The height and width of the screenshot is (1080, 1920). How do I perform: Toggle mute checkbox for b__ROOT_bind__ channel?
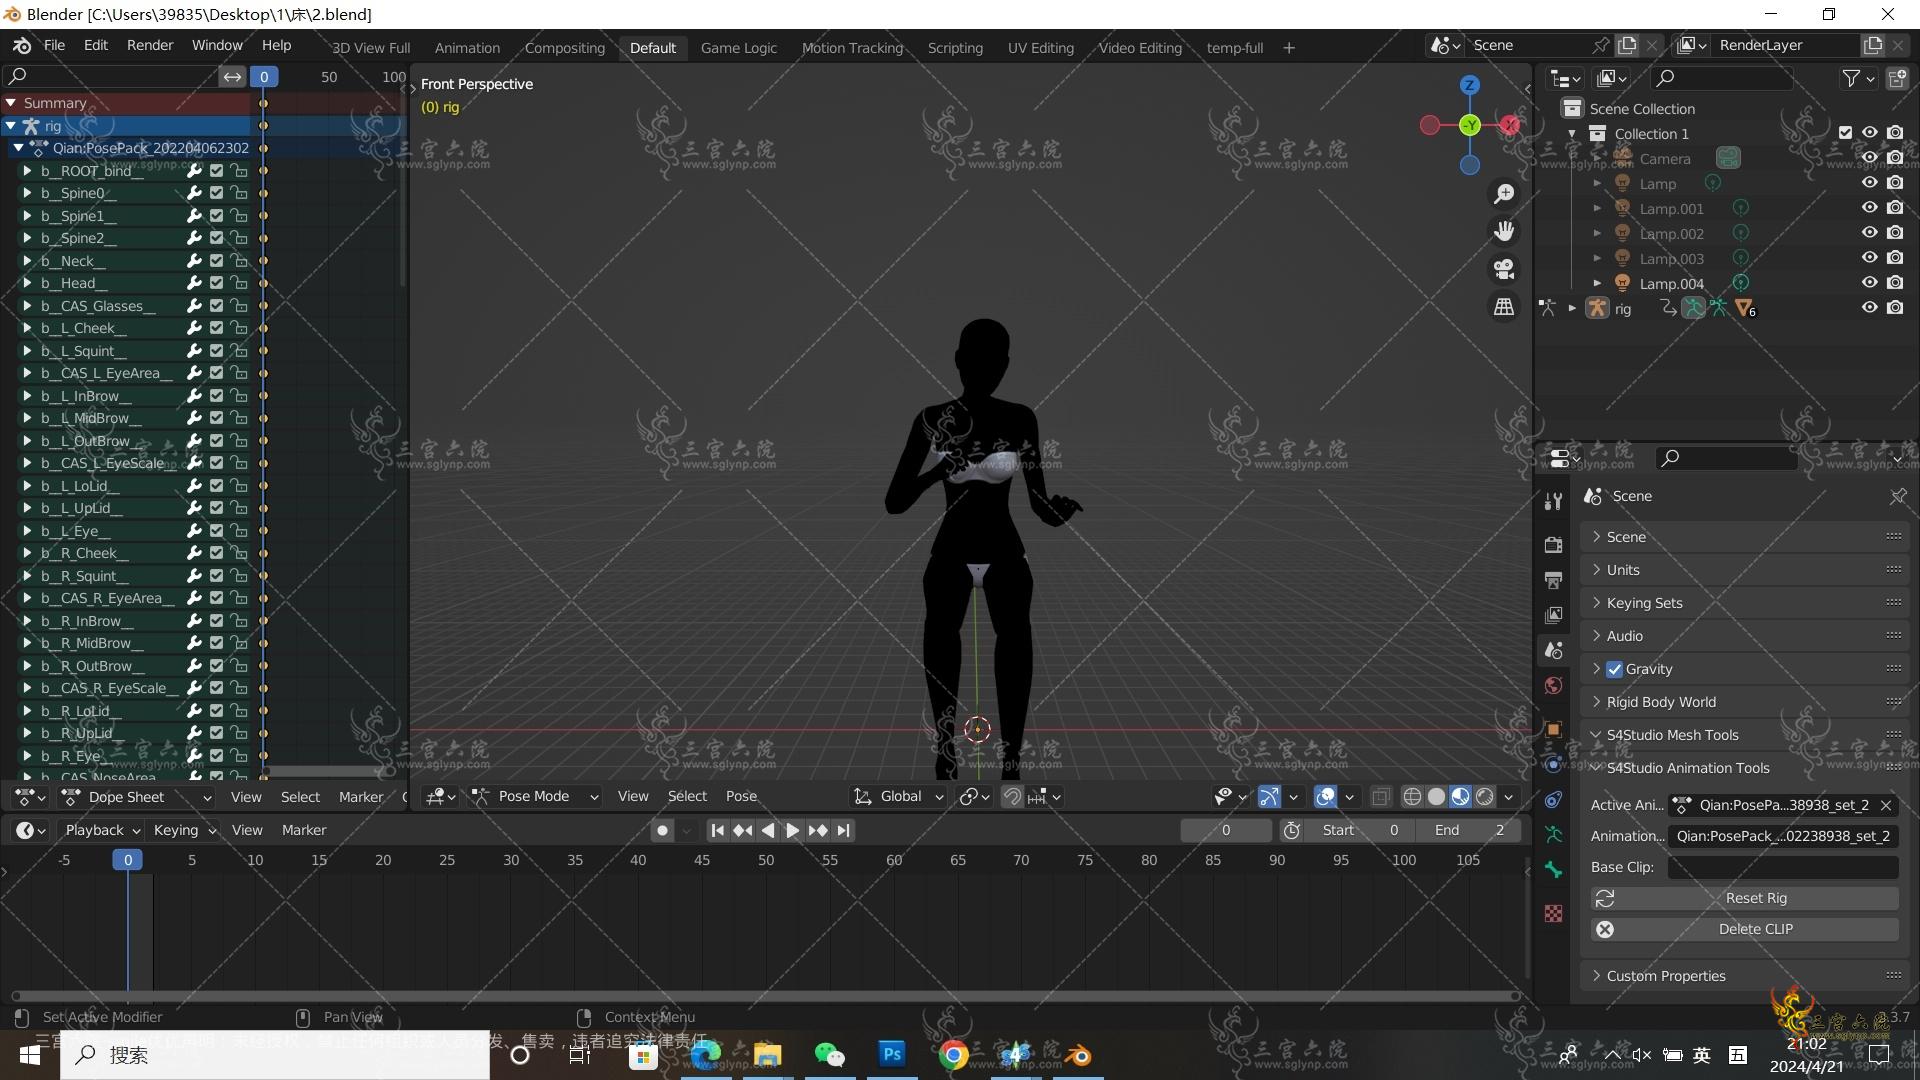pos(216,171)
